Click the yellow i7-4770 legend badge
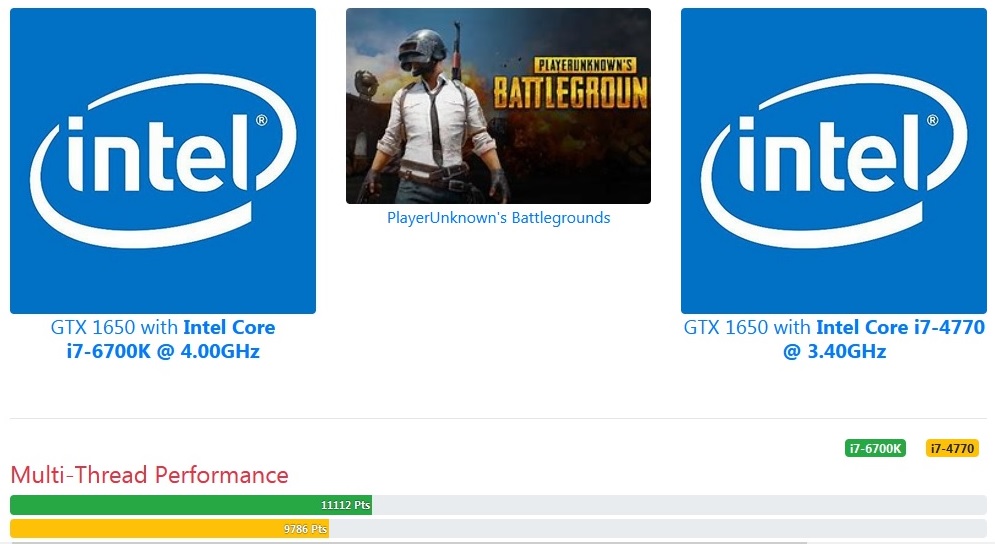 pyautogui.click(x=952, y=448)
